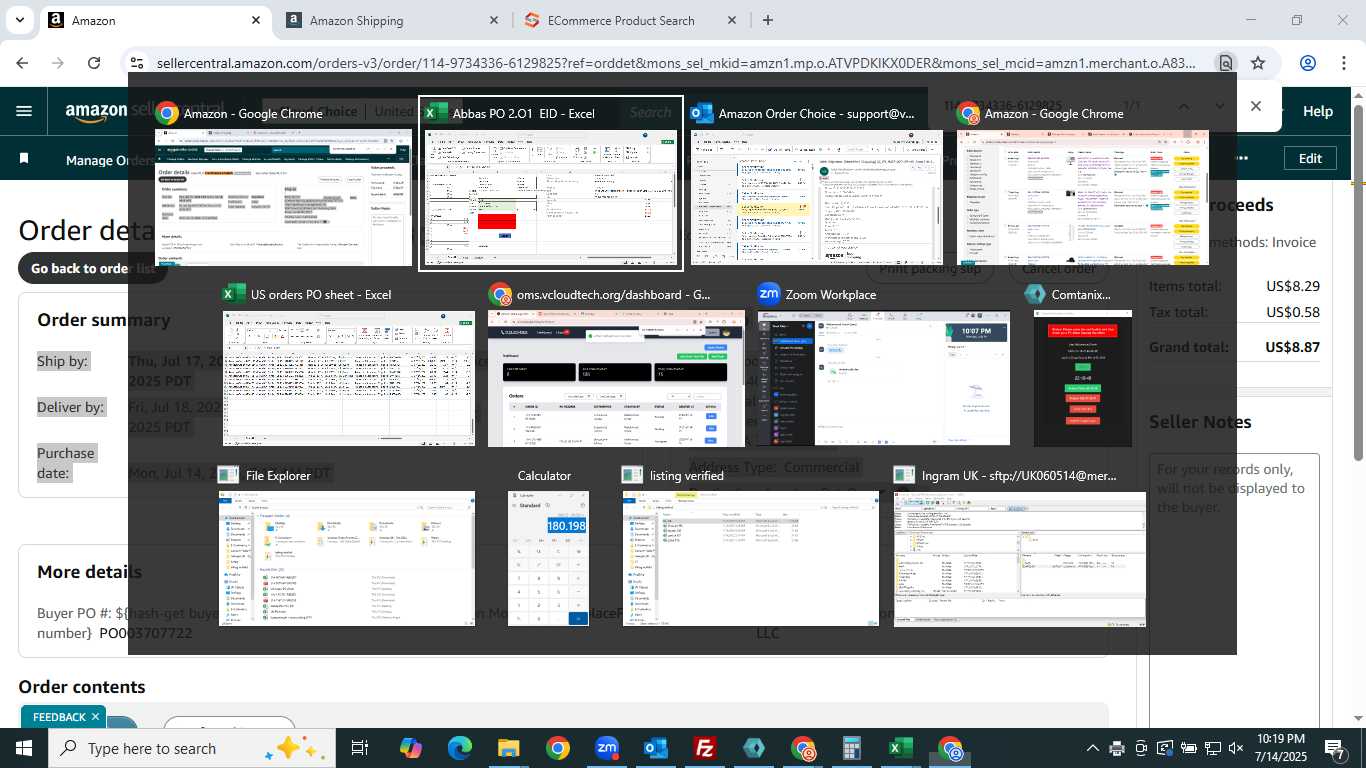Image resolution: width=1366 pixels, height=768 pixels.
Task: Switch to oms.vcloudtech.org dashboard Chrome window
Action: pyautogui.click(x=616, y=365)
